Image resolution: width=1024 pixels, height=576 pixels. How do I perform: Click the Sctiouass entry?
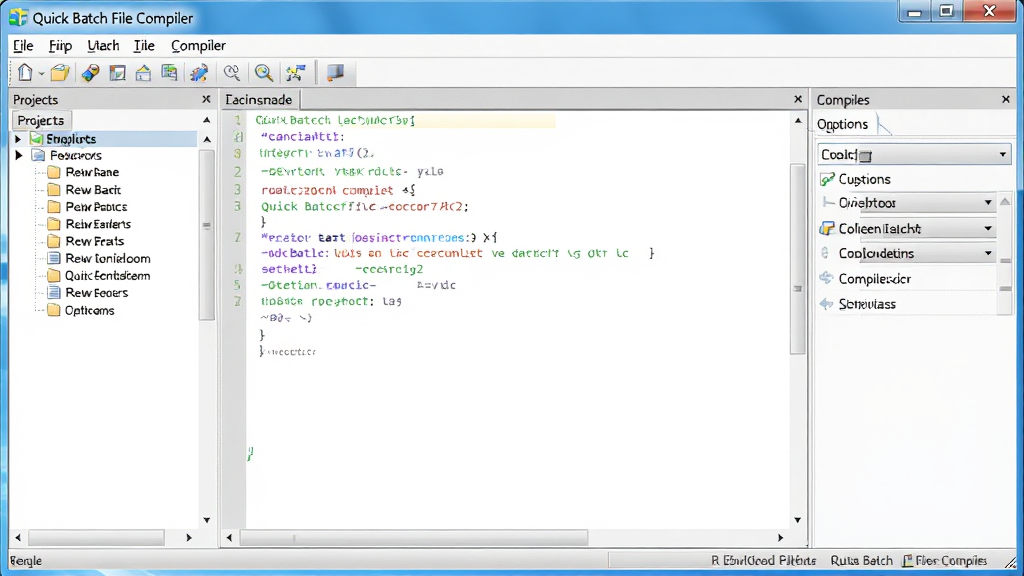(867, 304)
